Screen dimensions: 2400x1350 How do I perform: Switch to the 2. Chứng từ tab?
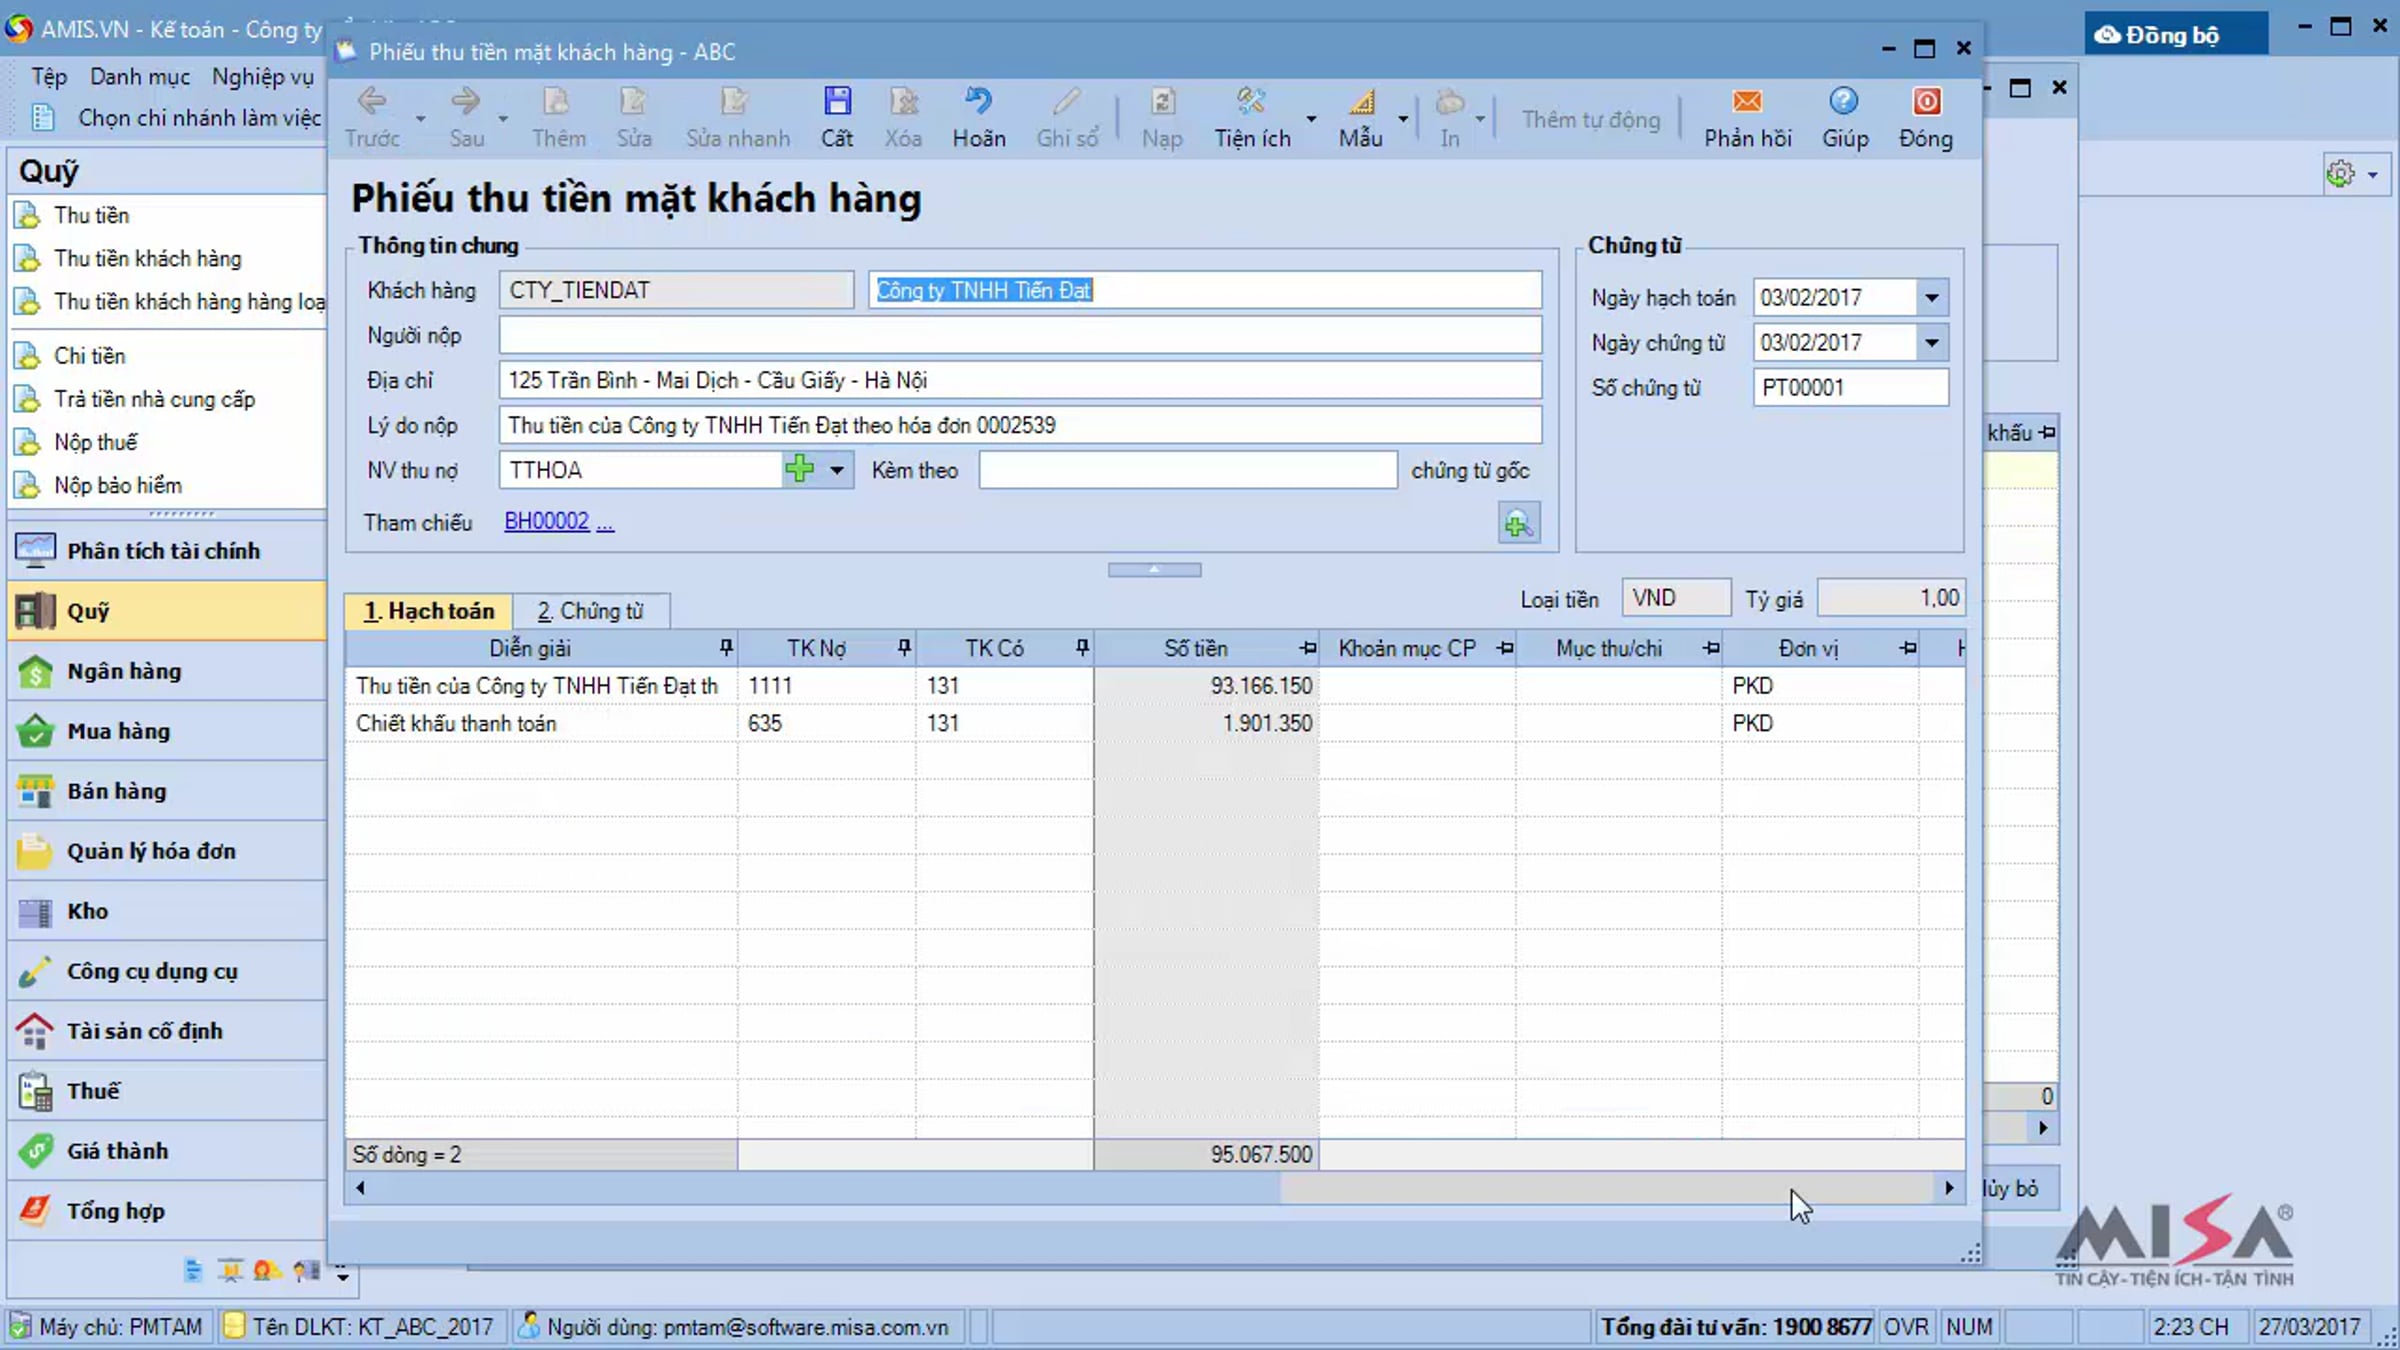coord(590,611)
